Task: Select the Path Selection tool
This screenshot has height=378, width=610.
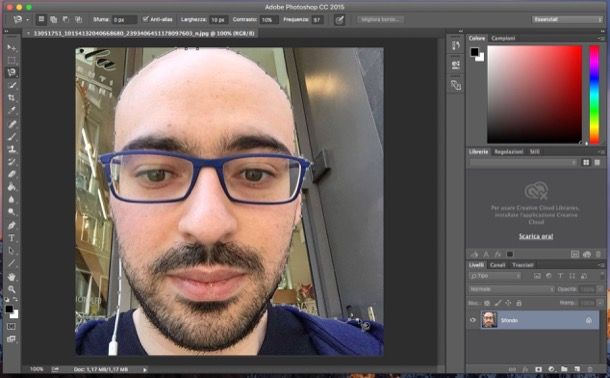Action: [x=11, y=251]
